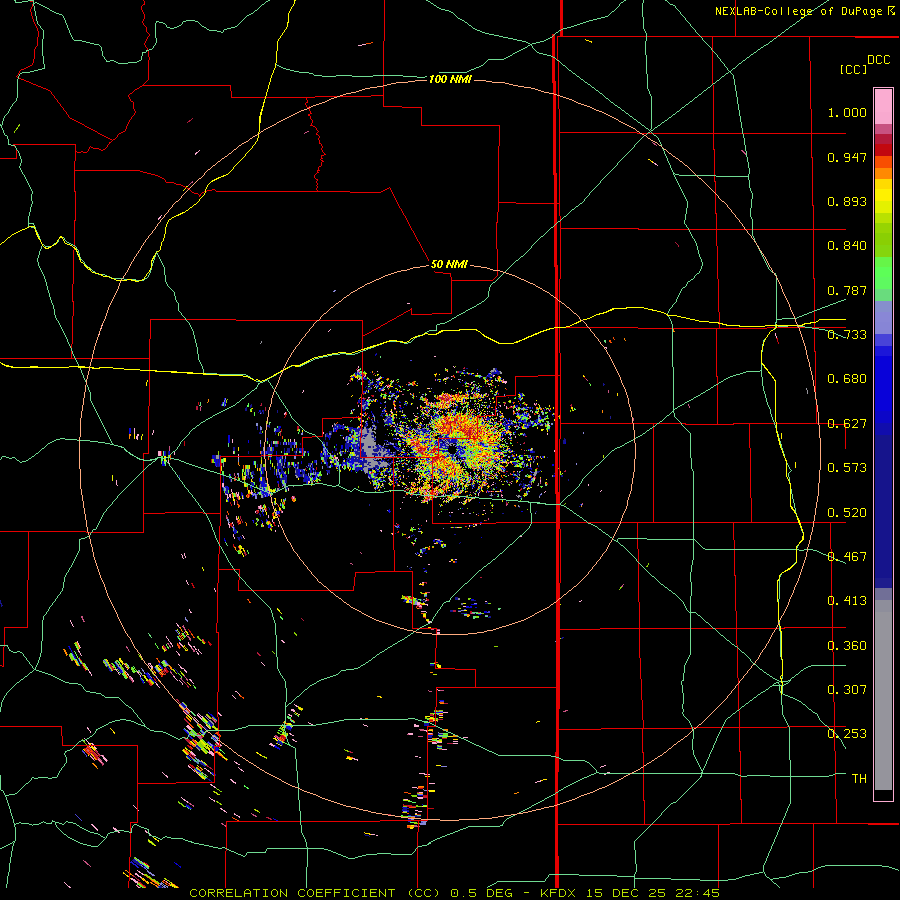Click the 0.680 scale value
The image size is (900, 900).
click(847, 379)
